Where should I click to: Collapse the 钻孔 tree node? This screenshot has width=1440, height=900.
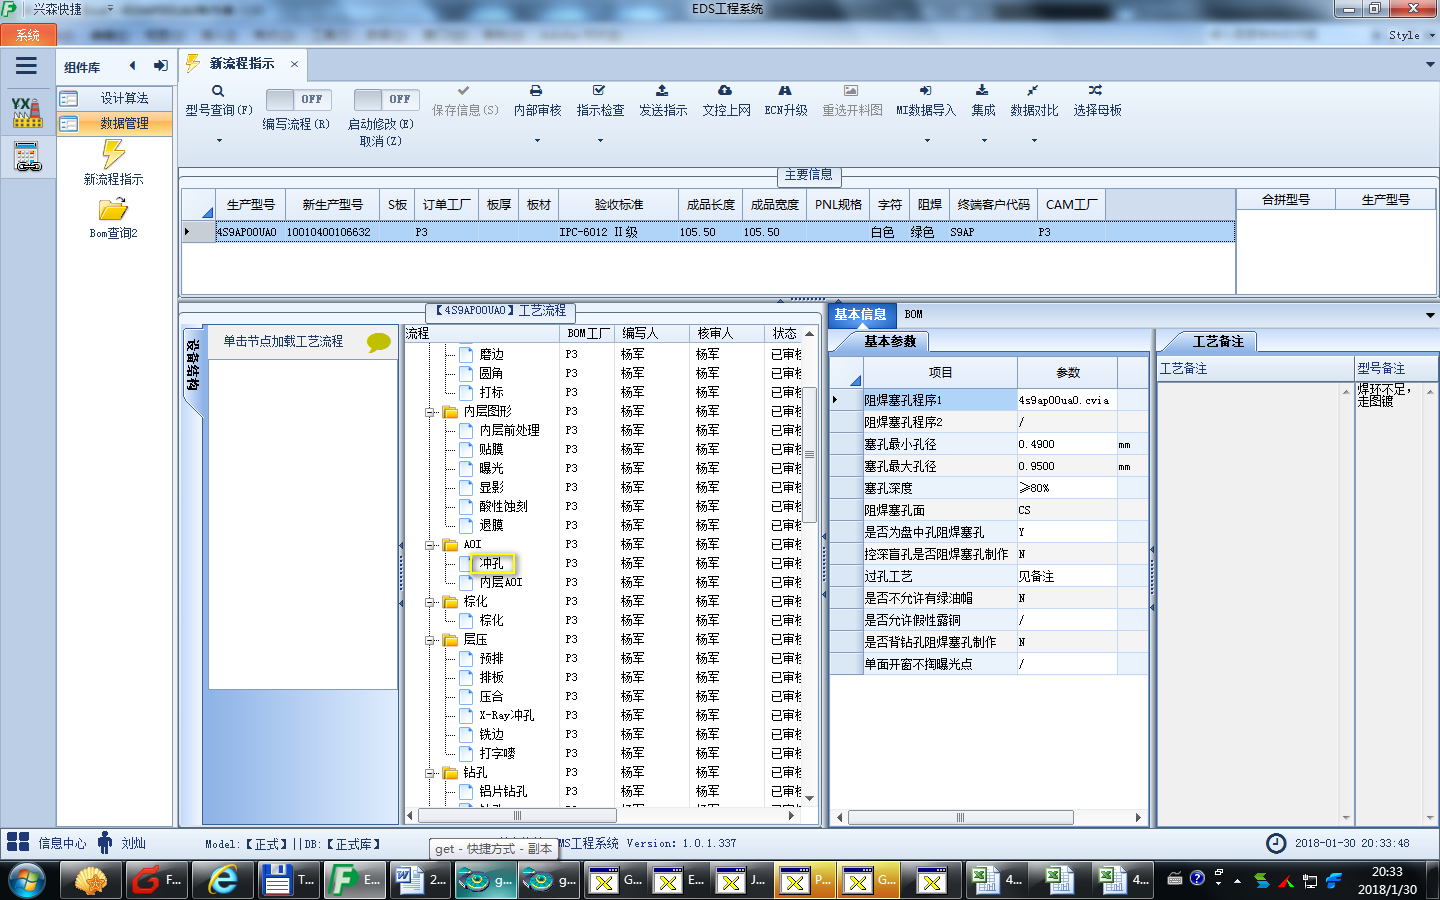tap(429, 773)
